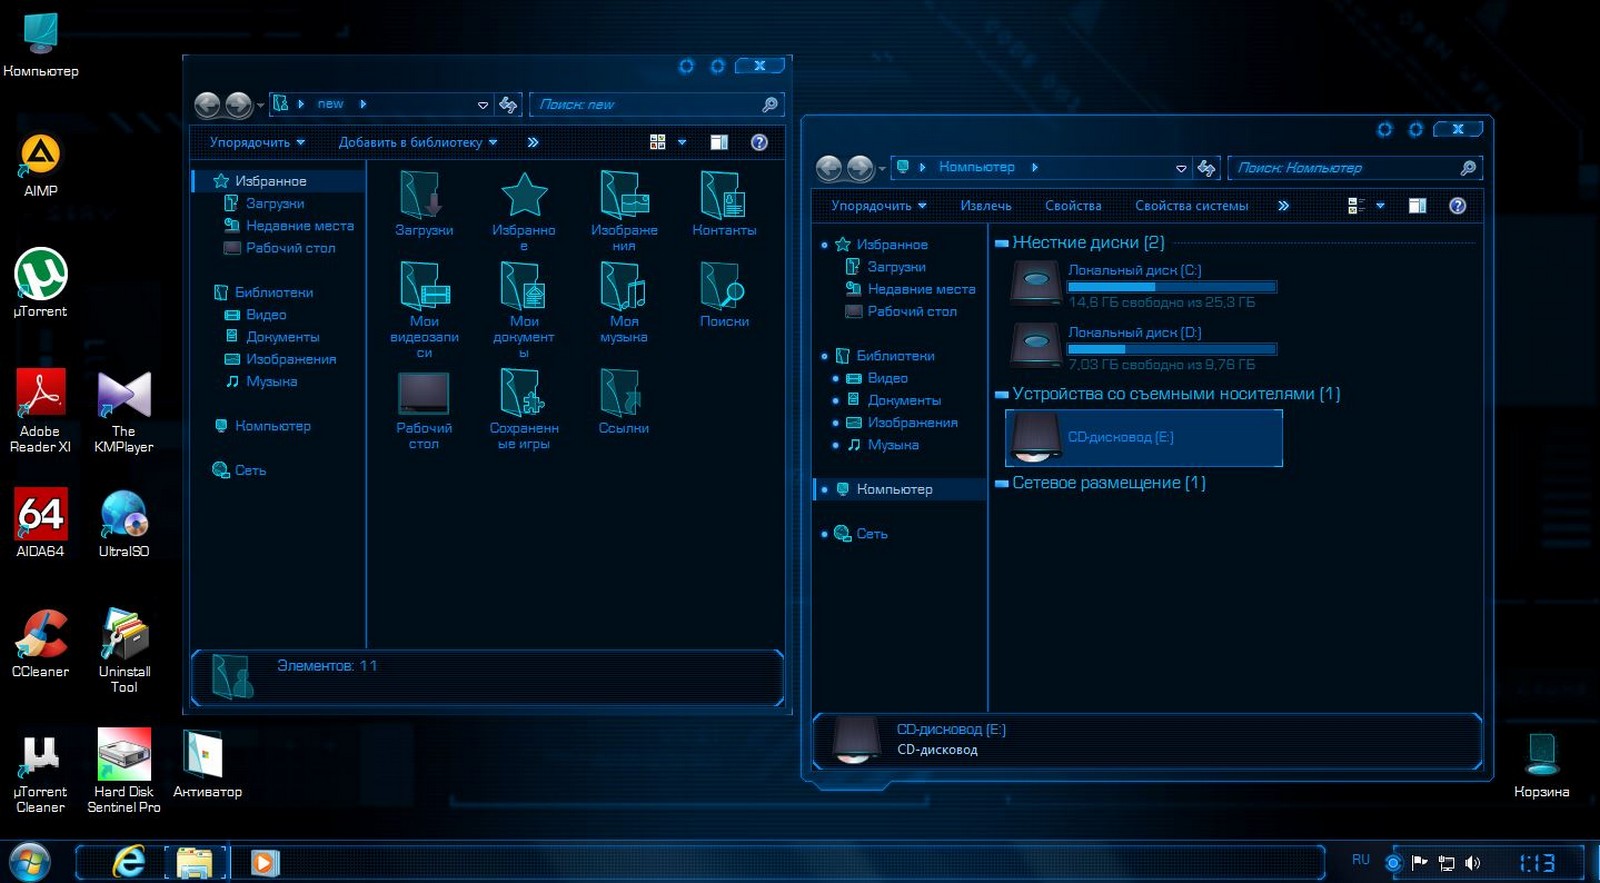Click the Извлечь toolbar button
This screenshot has width=1600, height=883.
coord(986,206)
